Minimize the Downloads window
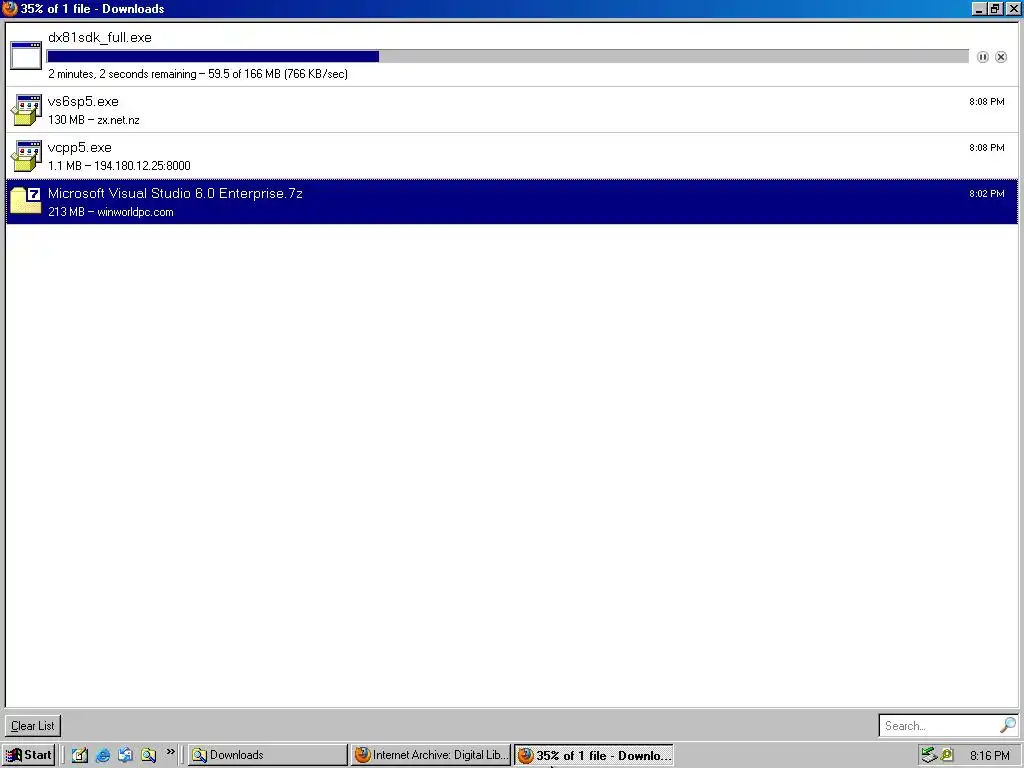 978,8
